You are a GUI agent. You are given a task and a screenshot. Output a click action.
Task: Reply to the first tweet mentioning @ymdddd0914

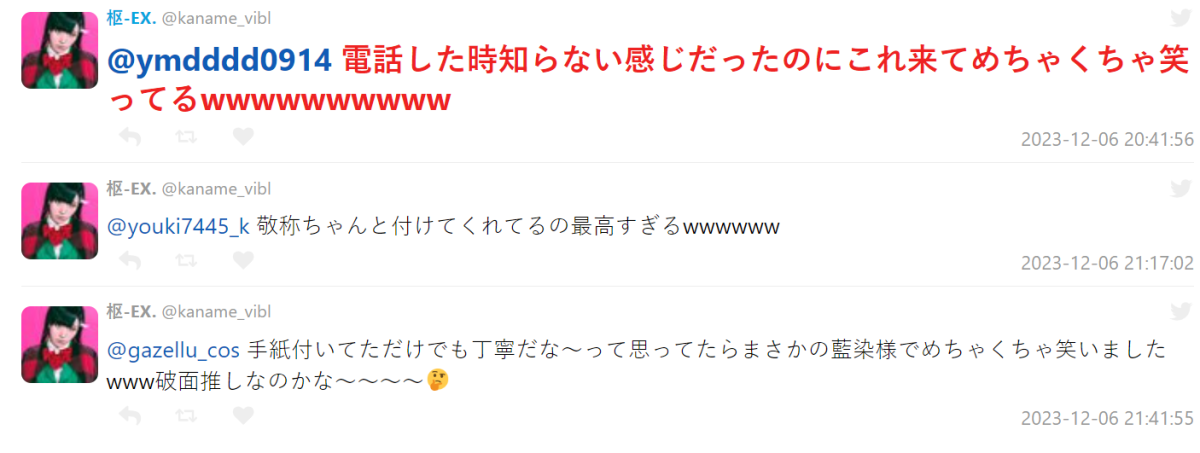click(x=129, y=136)
